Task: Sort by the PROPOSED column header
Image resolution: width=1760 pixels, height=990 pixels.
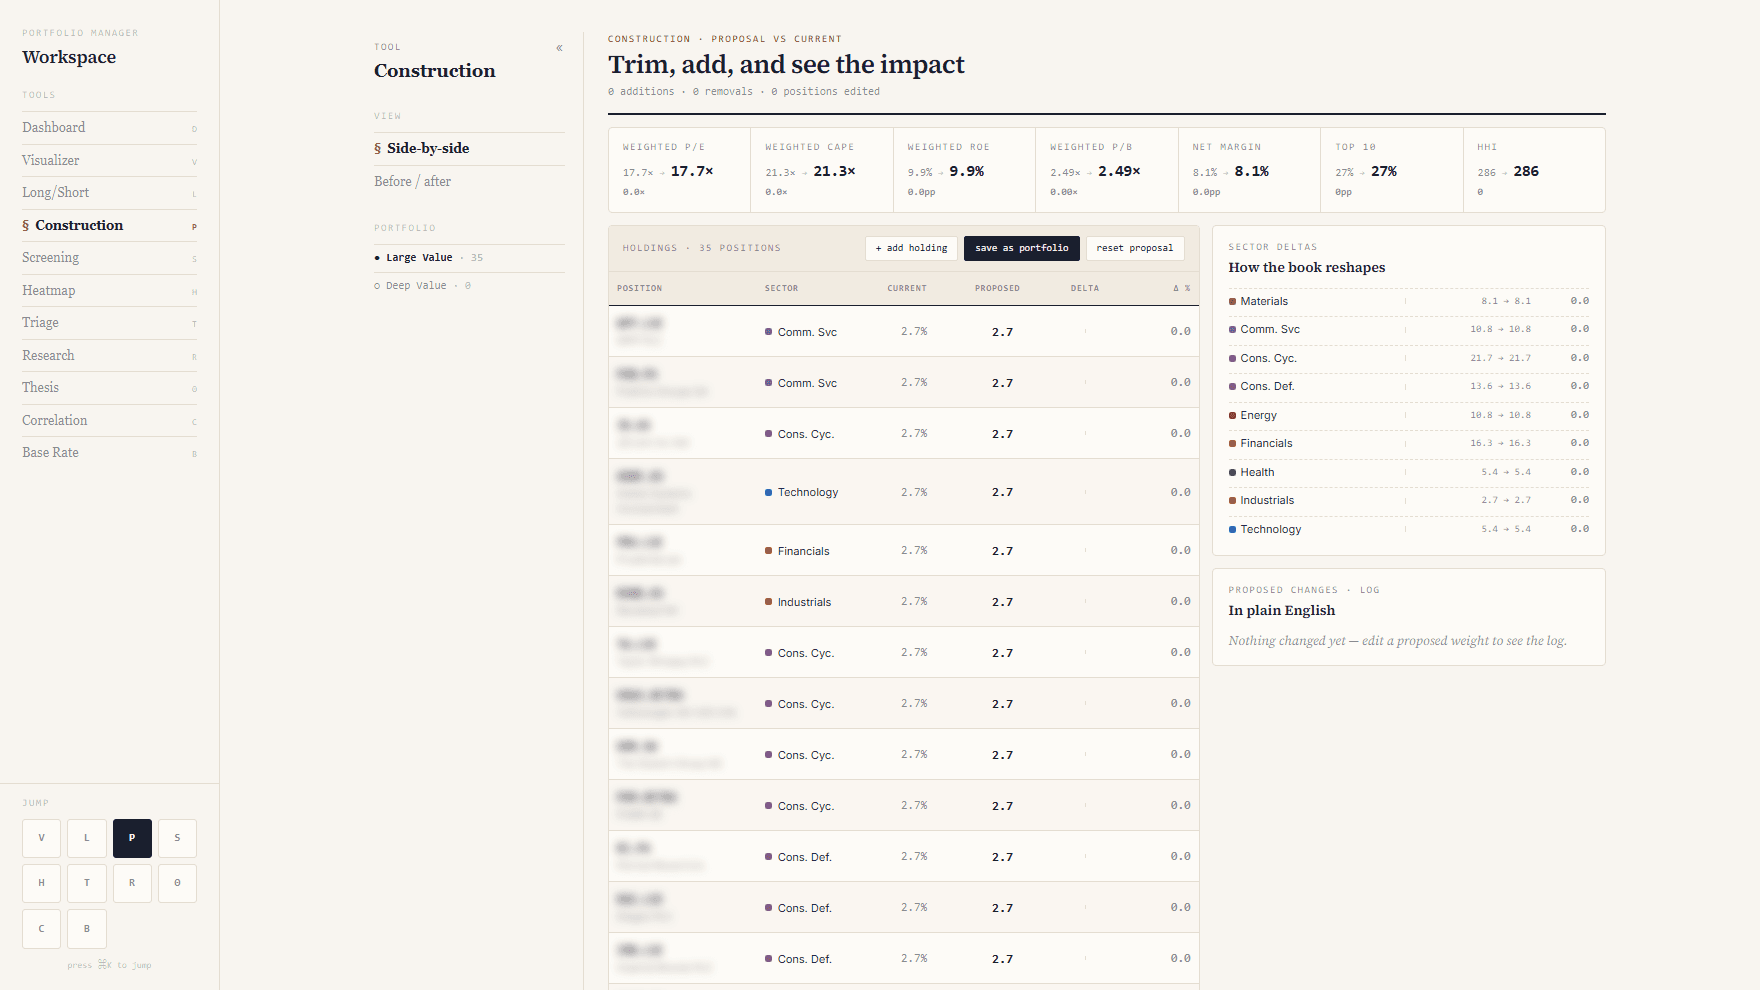Action: (997, 288)
